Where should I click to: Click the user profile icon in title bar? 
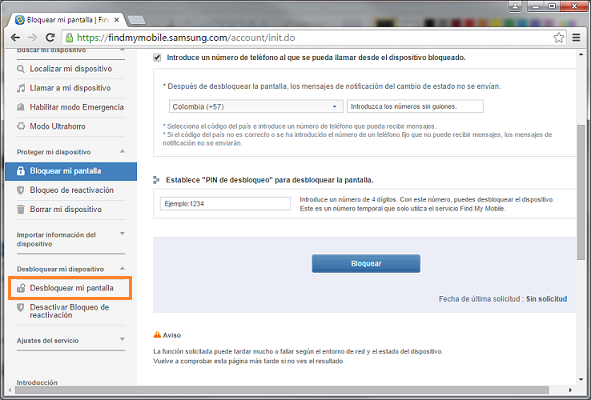515,6
